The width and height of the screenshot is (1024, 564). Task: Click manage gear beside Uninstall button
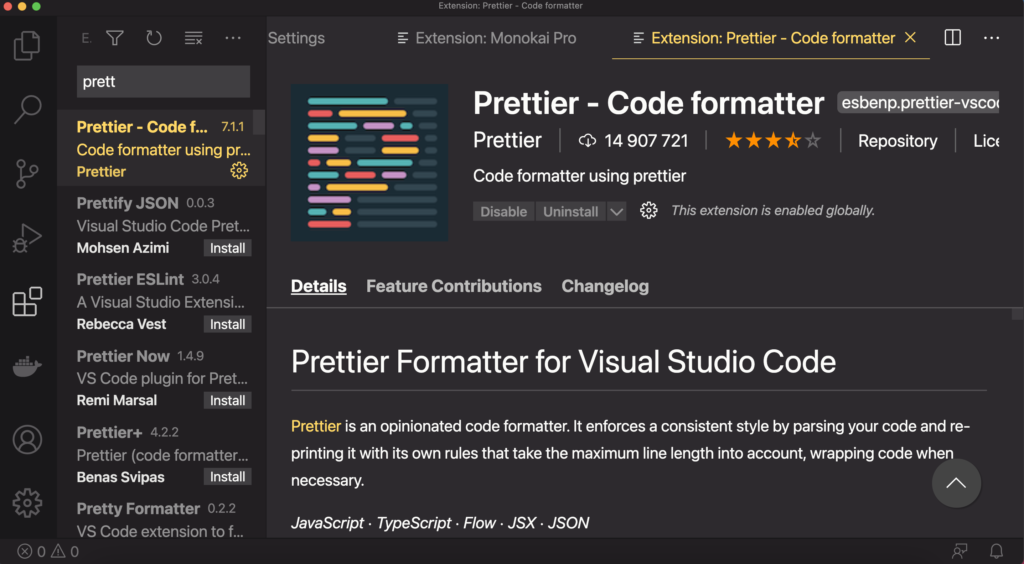648,211
